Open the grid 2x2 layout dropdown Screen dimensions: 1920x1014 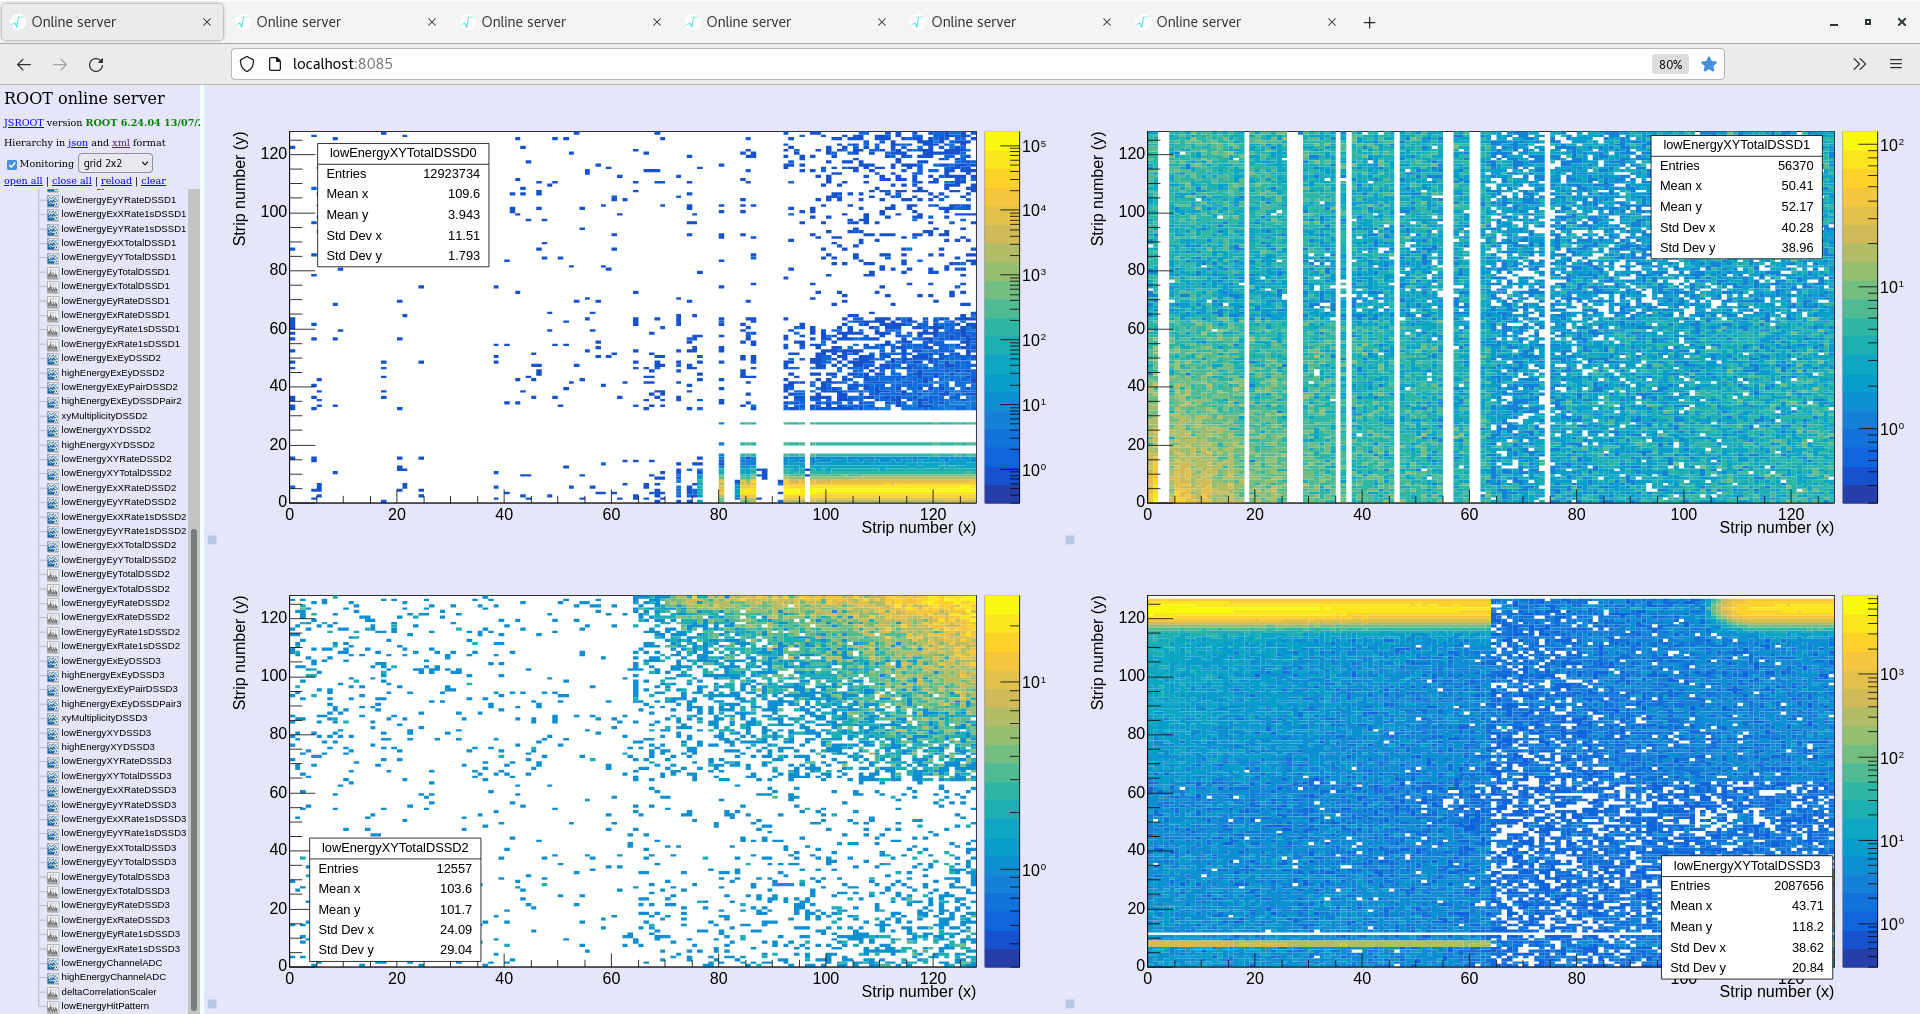pos(115,163)
